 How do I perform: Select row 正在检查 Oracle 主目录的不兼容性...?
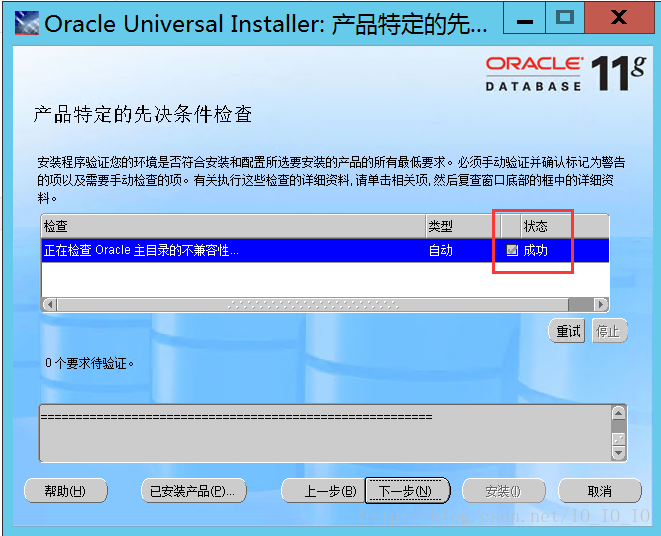pyautogui.click(x=325, y=250)
